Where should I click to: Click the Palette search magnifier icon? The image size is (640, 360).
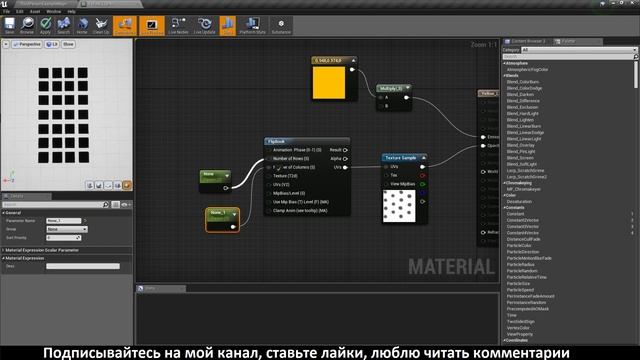(635, 57)
